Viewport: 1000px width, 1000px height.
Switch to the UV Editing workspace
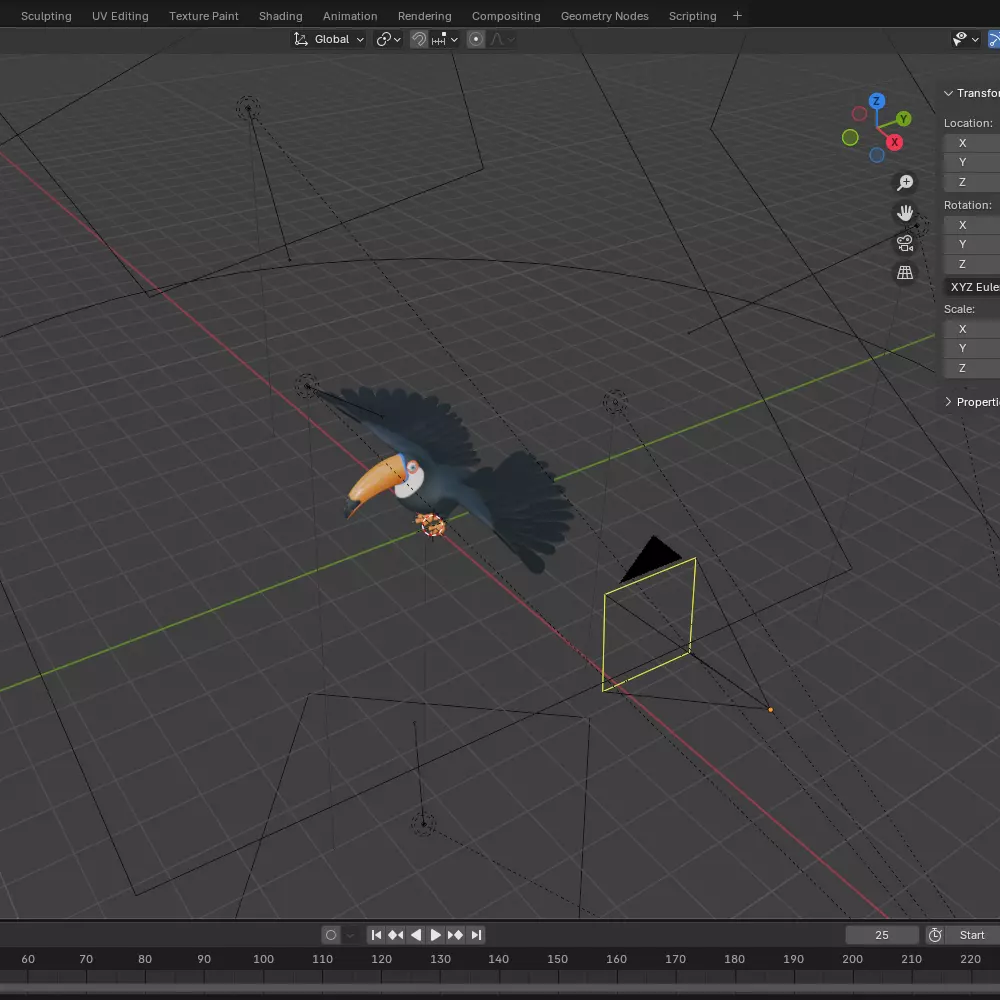(x=120, y=16)
